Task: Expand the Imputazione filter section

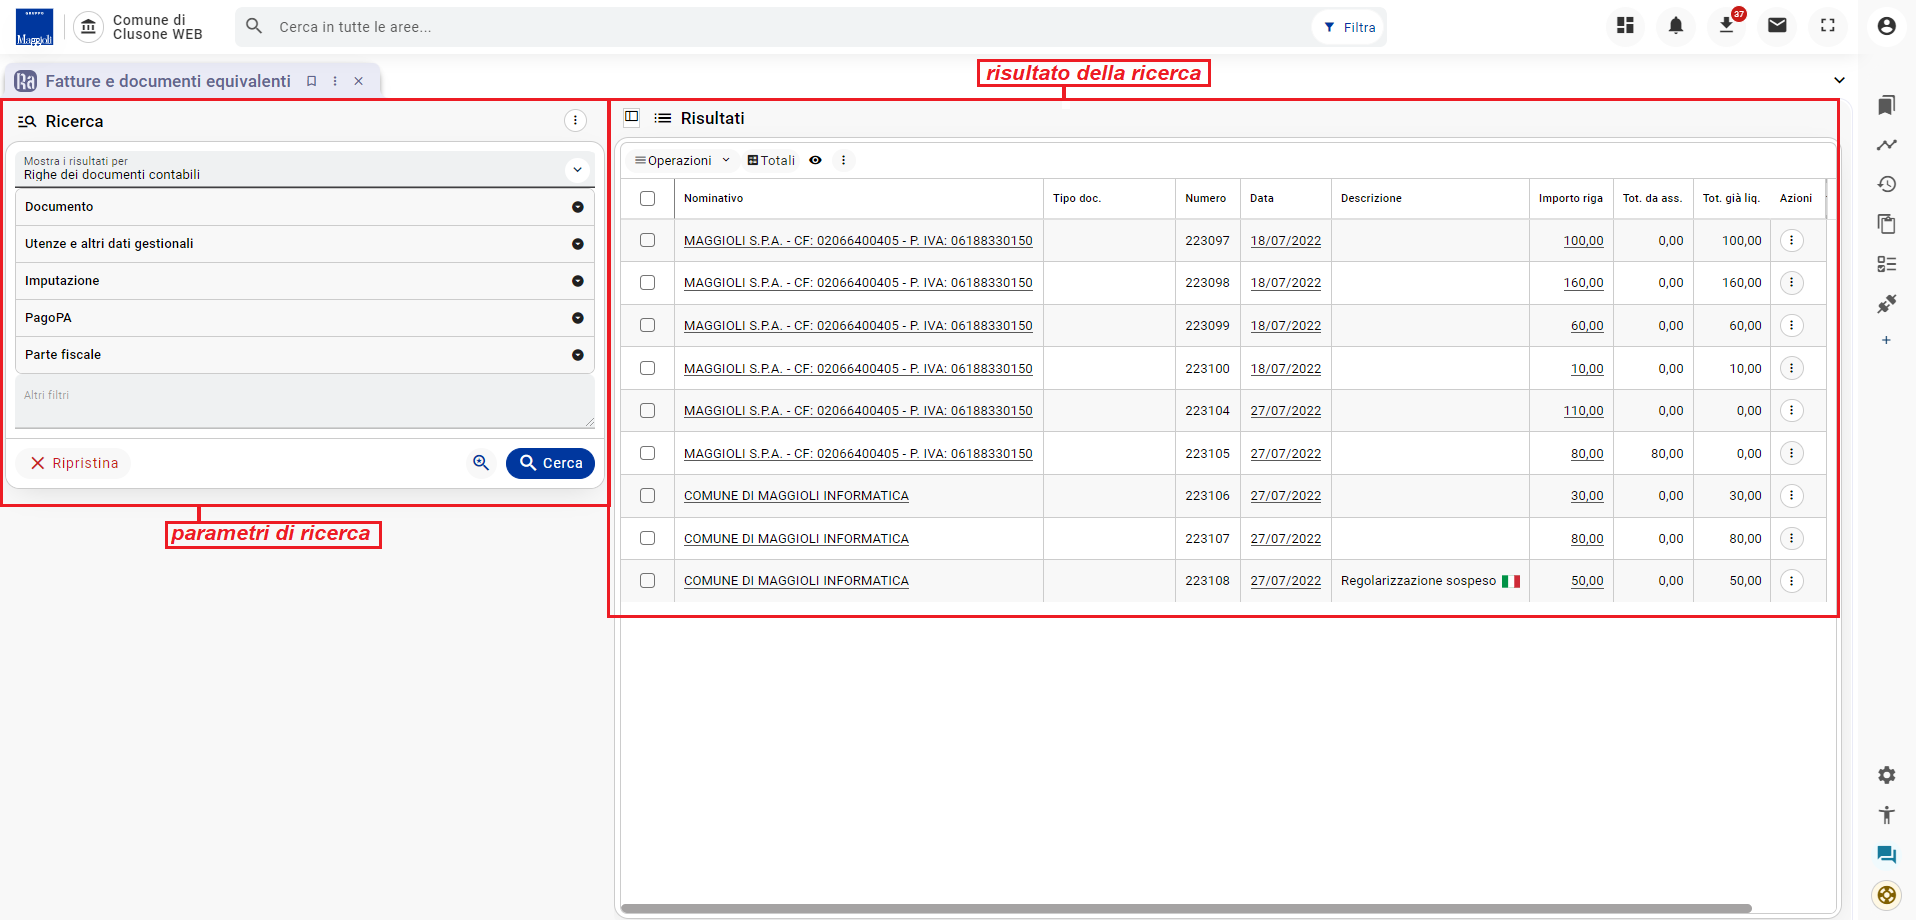Action: pos(305,281)
